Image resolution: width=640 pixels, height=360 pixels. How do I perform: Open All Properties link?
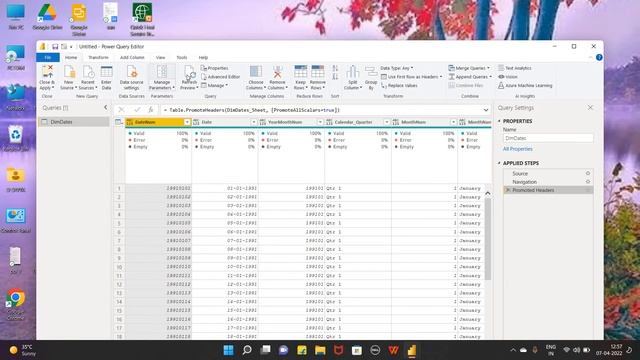coord(518,149)
